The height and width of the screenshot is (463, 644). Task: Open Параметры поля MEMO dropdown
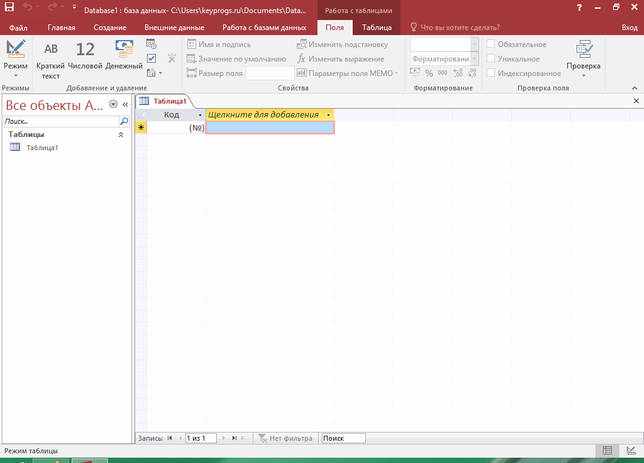[347, 74]
